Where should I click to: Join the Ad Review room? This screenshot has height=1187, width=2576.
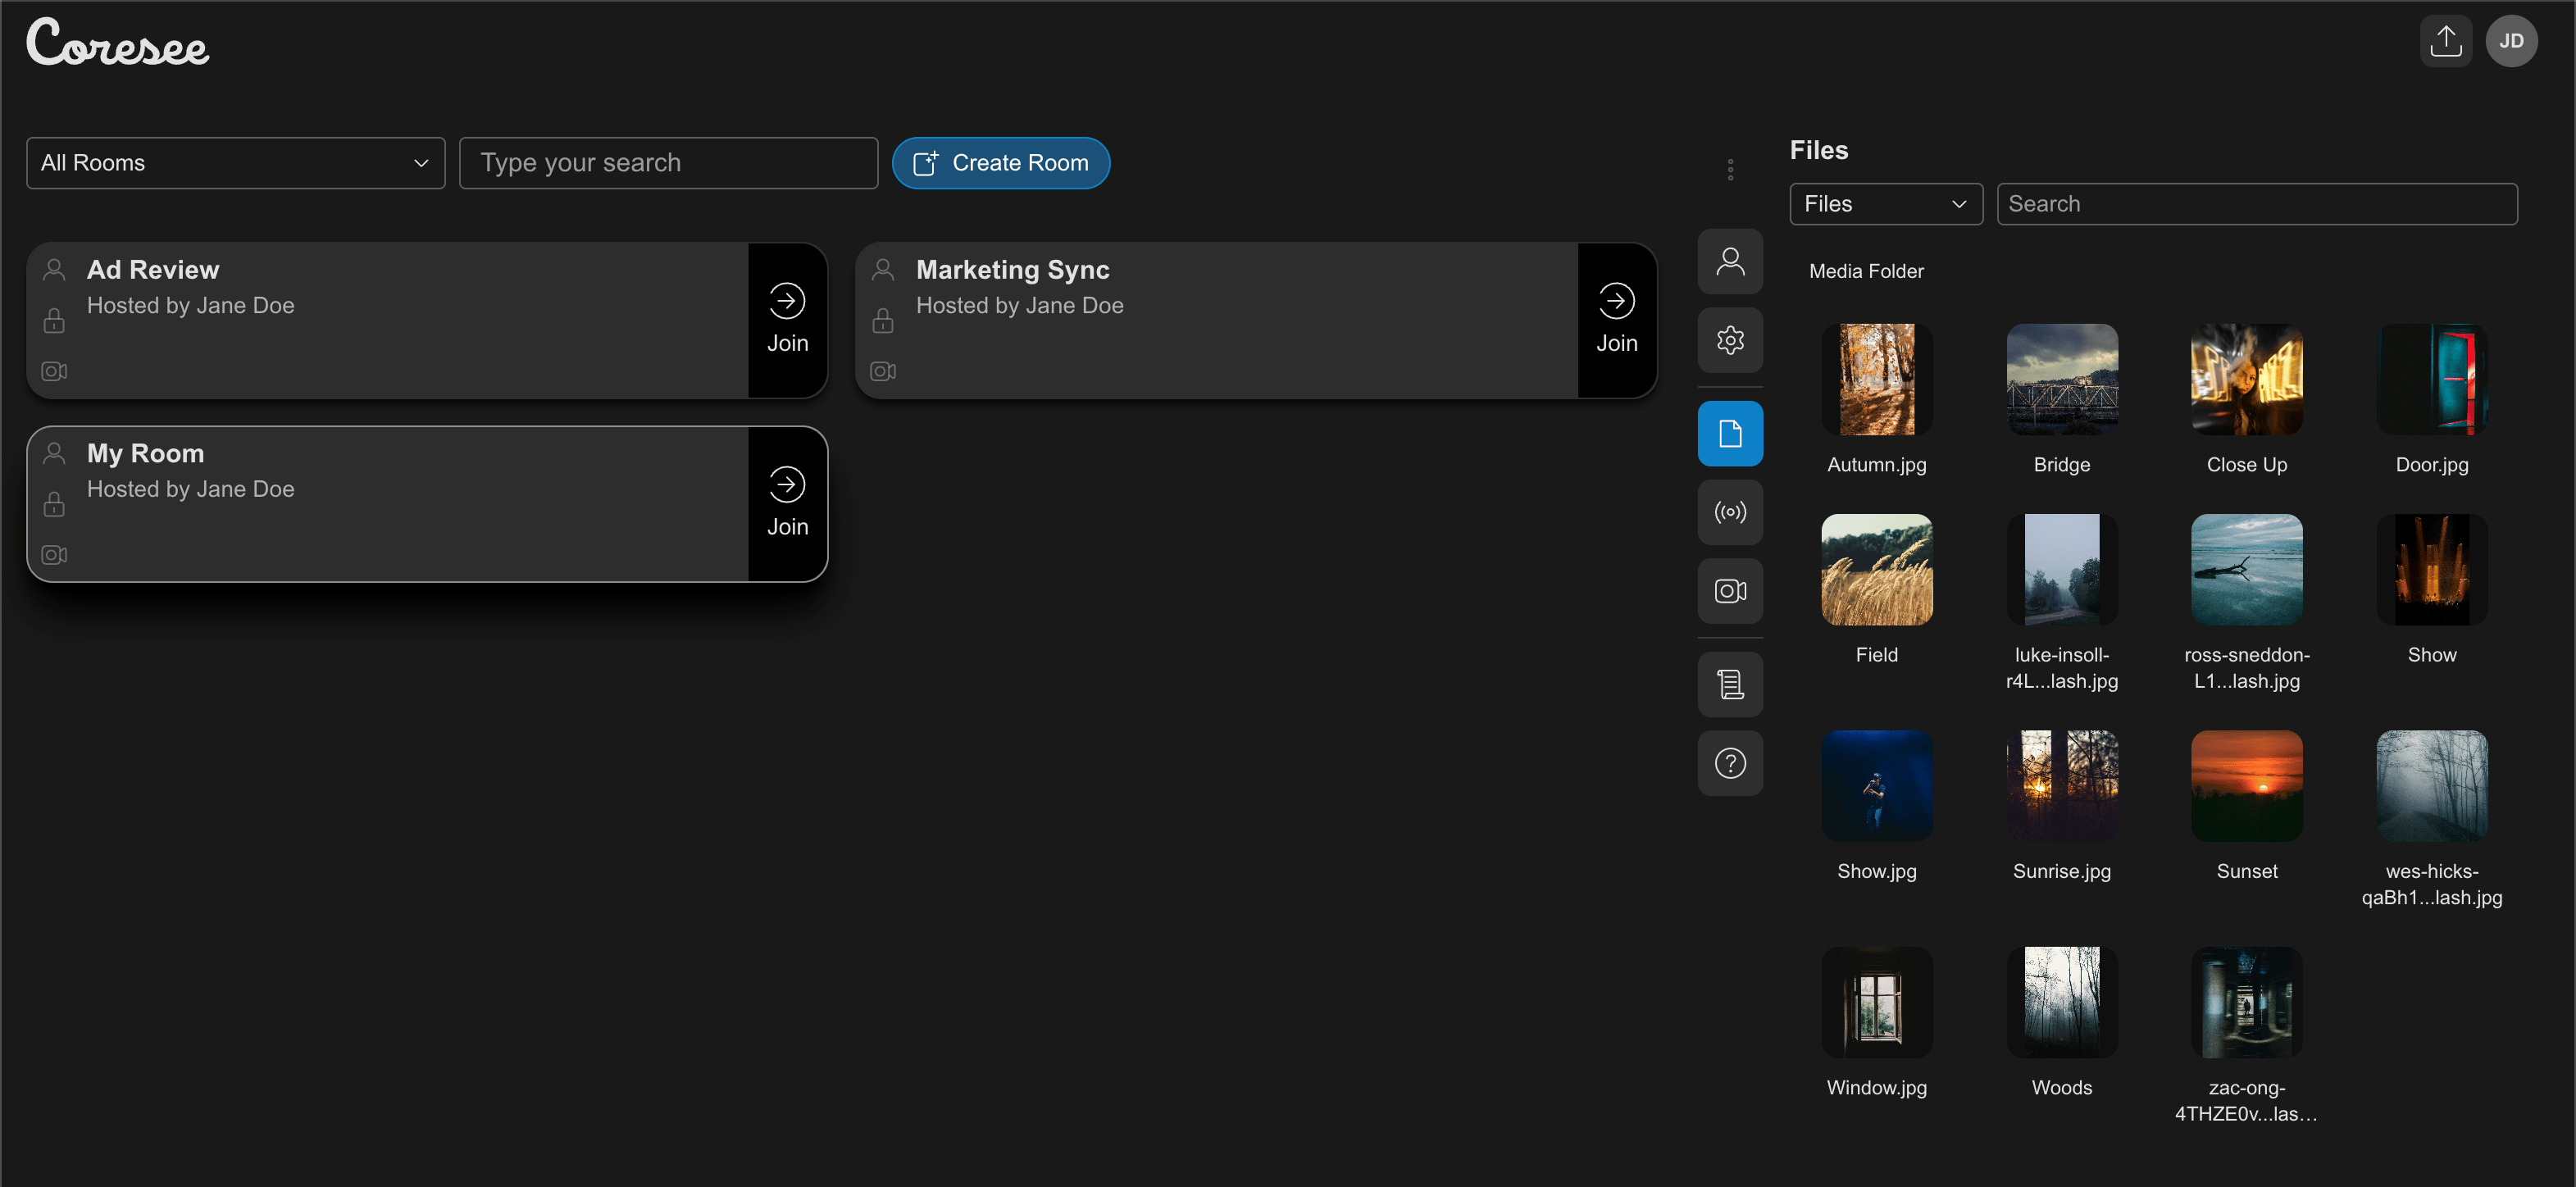pos(787,320)
